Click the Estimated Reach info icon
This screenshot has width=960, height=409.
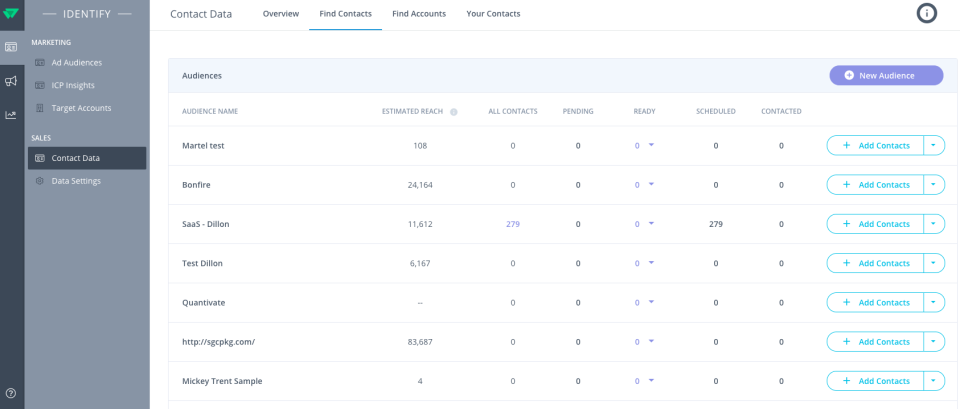[x=454, y=112]
